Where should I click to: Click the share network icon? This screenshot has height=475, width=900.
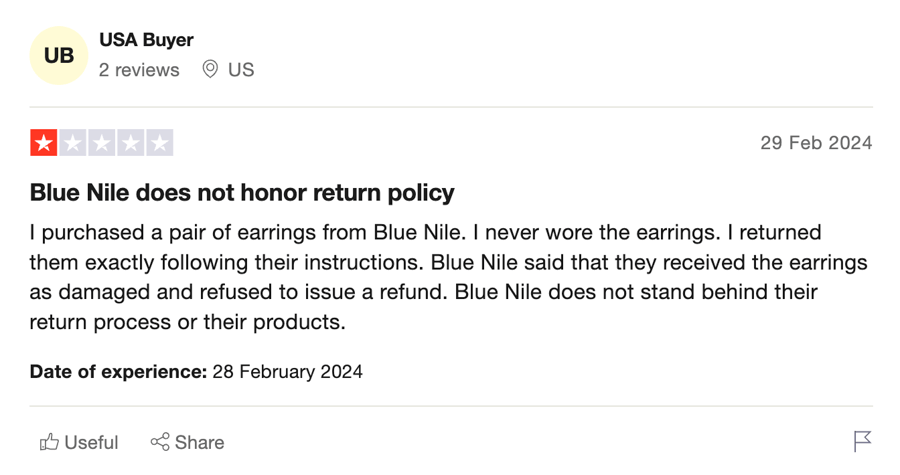160,442
